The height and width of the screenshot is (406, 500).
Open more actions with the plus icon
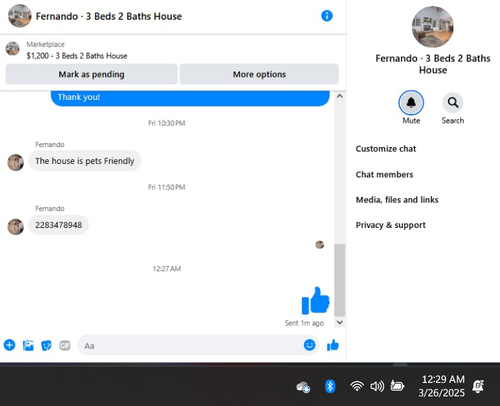pos(9,345)
